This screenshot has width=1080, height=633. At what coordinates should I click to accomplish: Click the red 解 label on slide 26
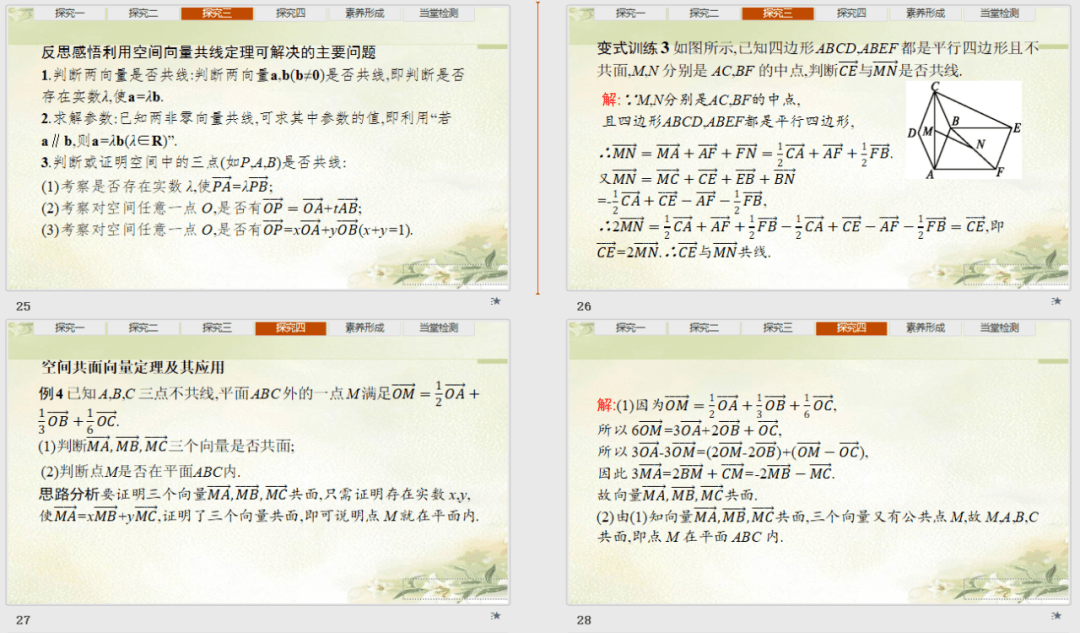(x=610, y=99)
